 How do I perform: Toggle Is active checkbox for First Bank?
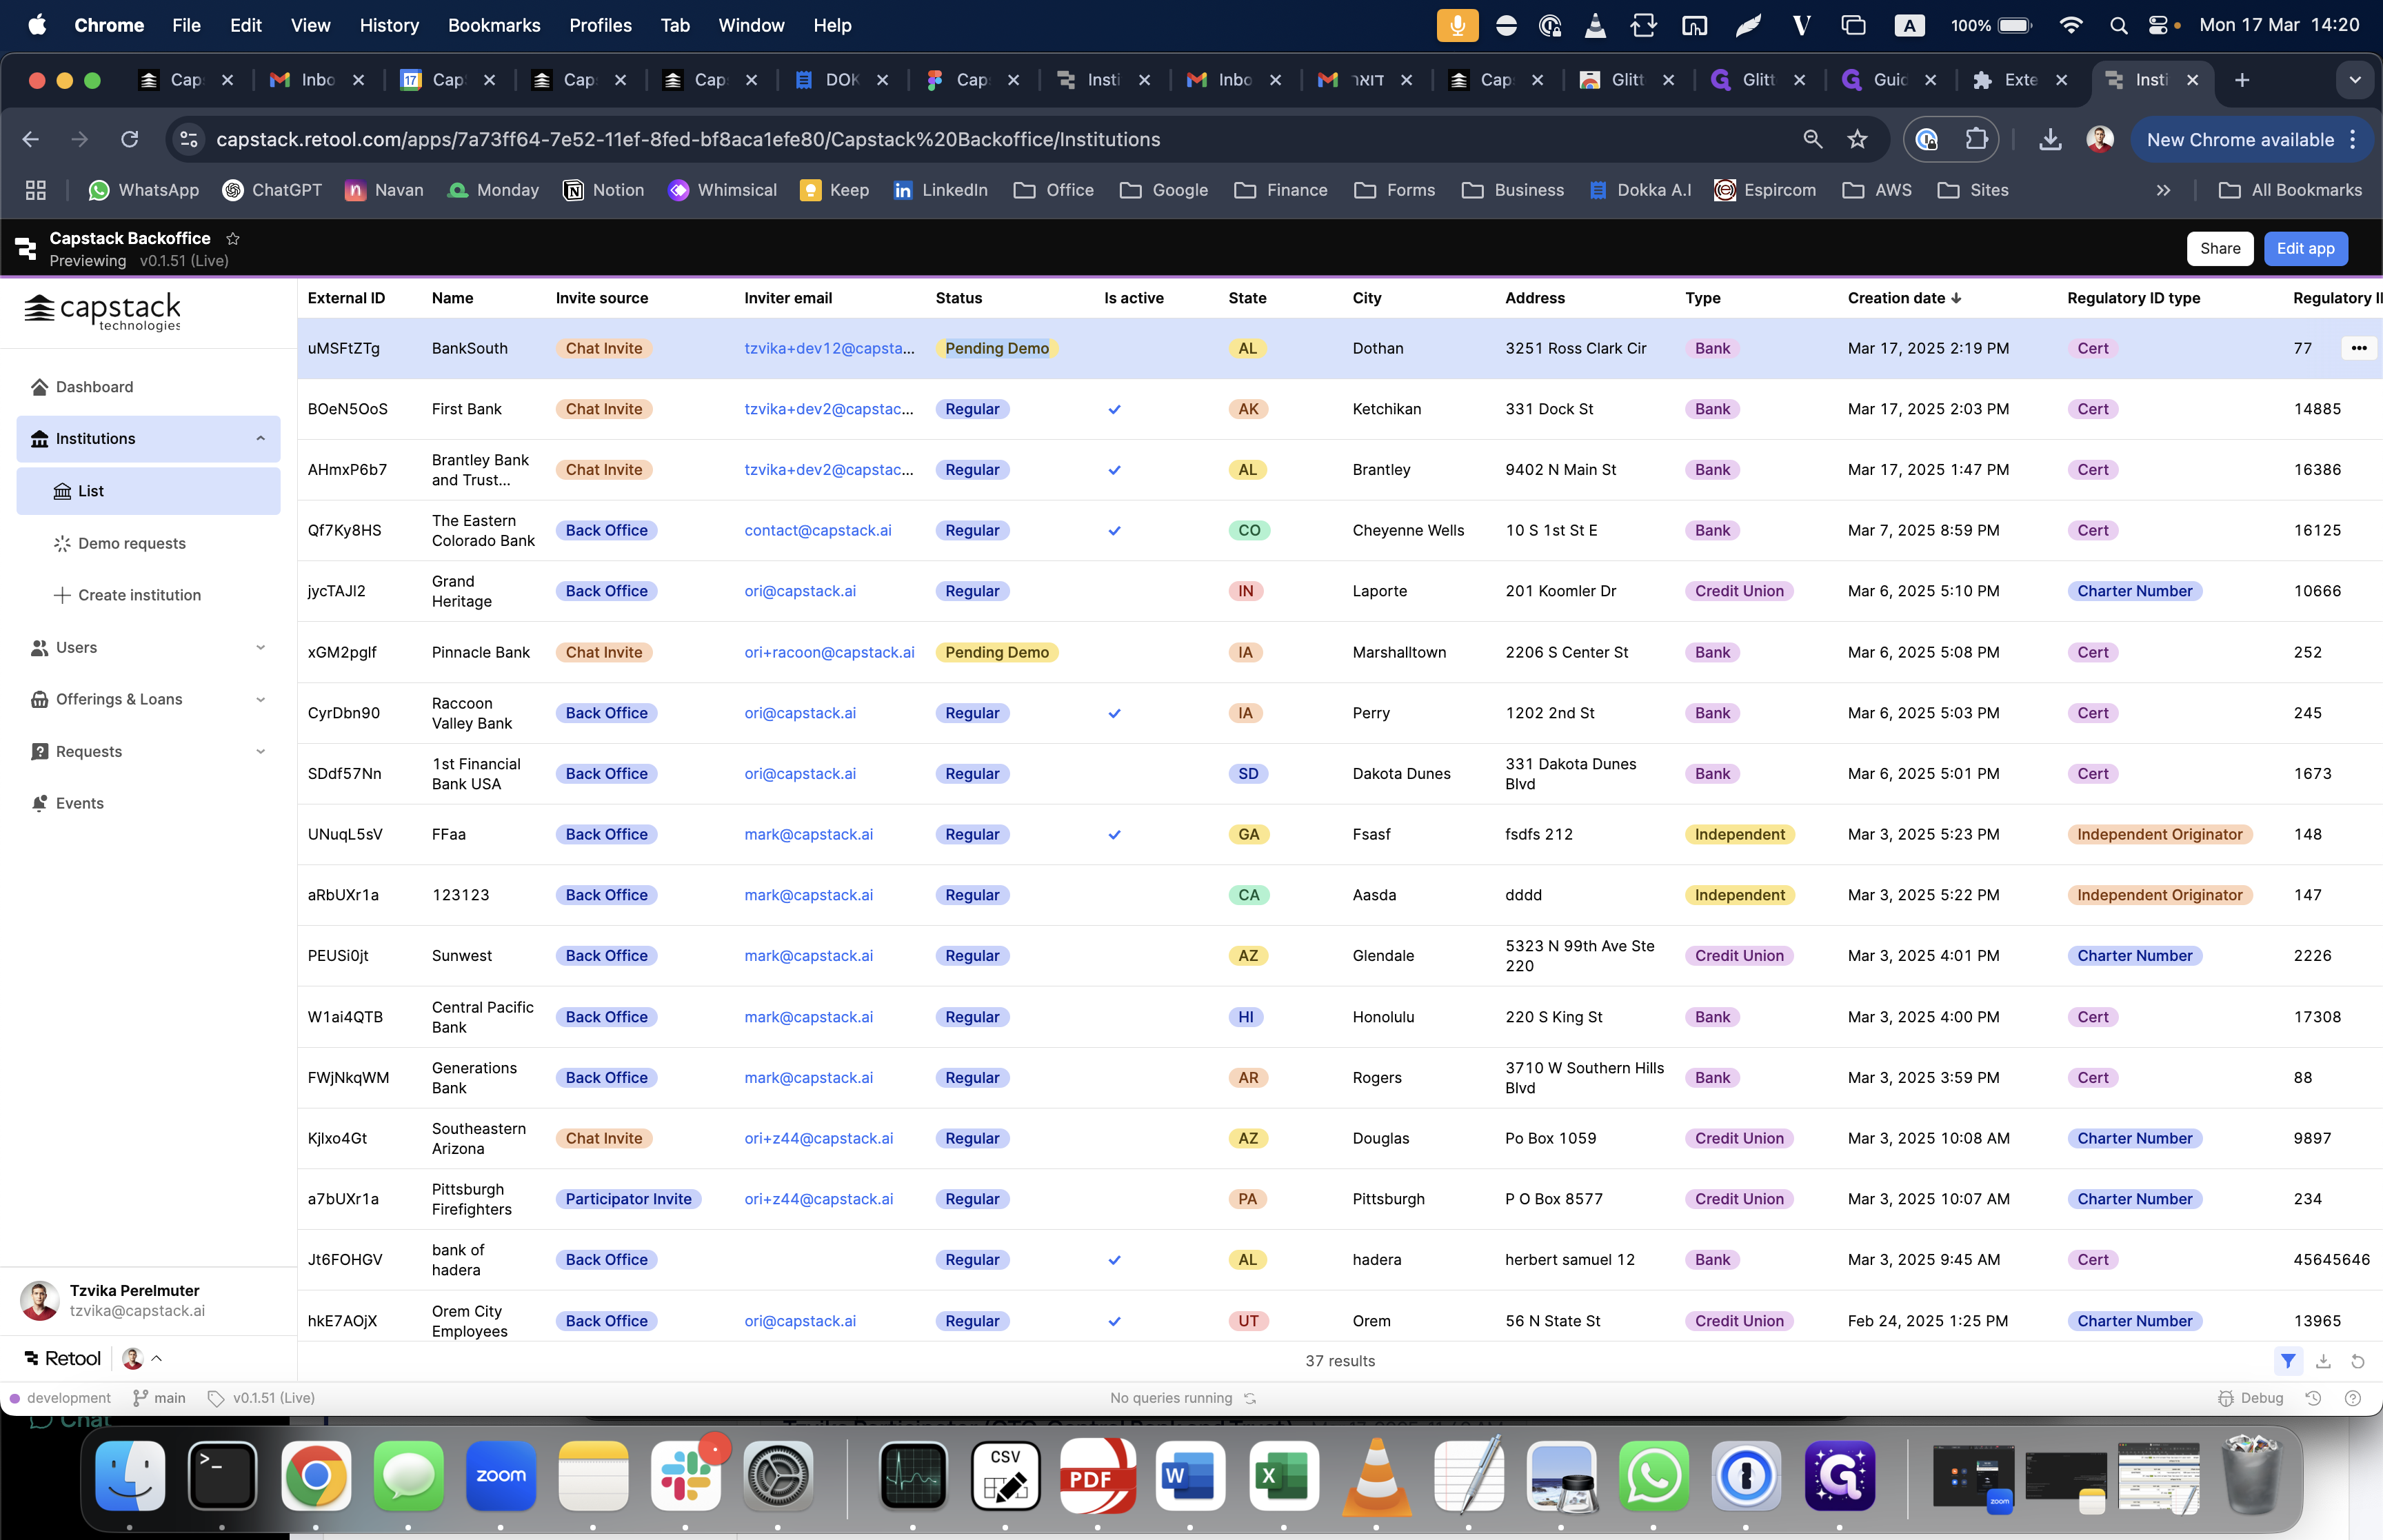click(x=1114, y=409)
